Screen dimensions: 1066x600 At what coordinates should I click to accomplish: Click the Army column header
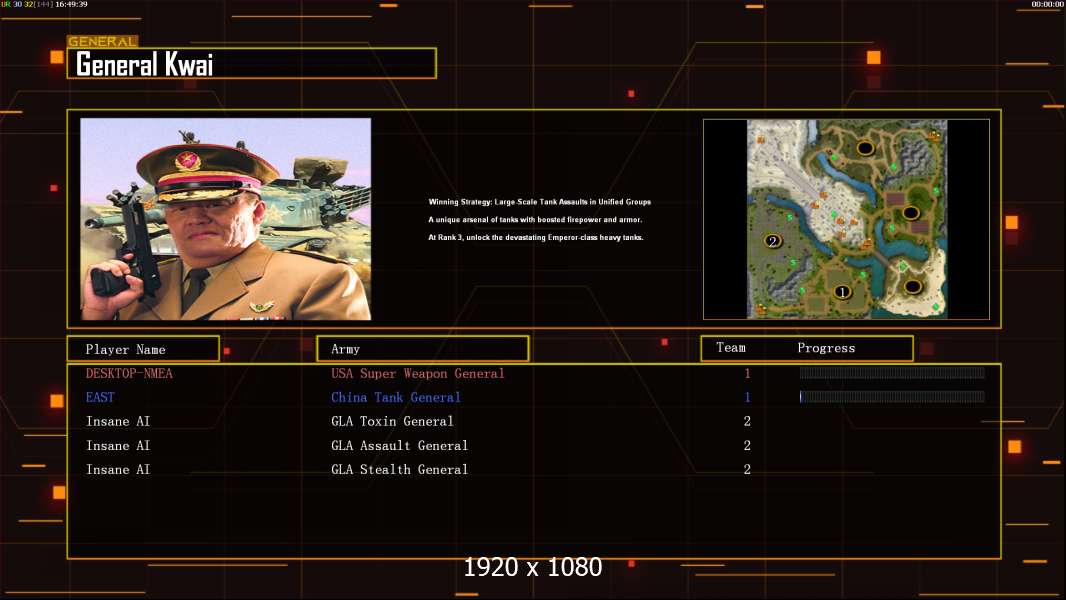(422, 349)
